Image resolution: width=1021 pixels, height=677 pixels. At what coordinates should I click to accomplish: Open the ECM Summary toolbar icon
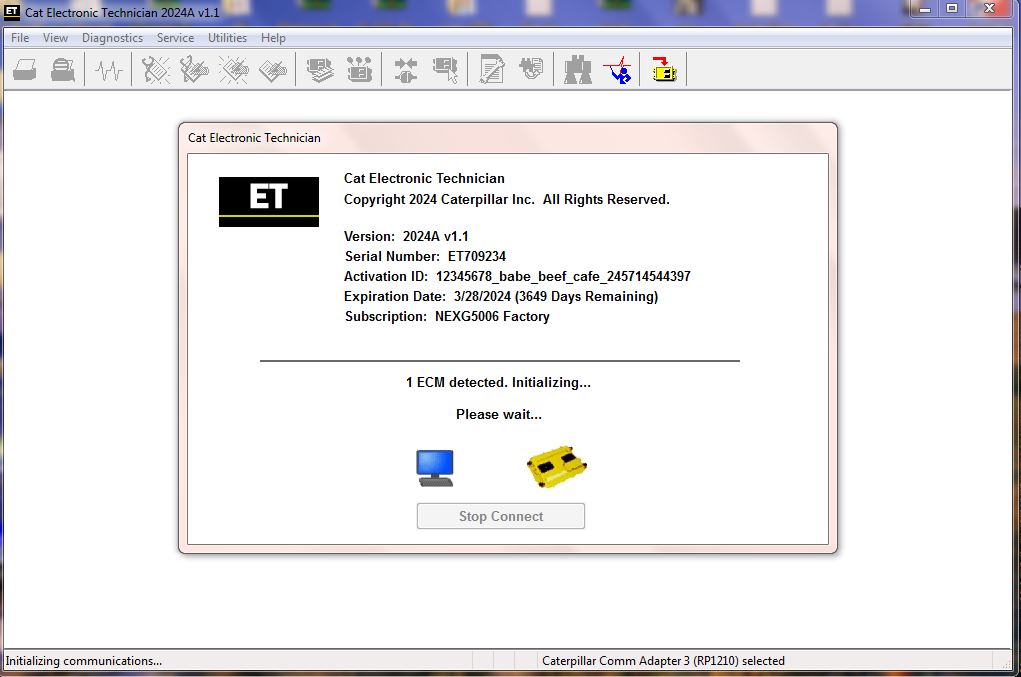(x=320, y=70)
